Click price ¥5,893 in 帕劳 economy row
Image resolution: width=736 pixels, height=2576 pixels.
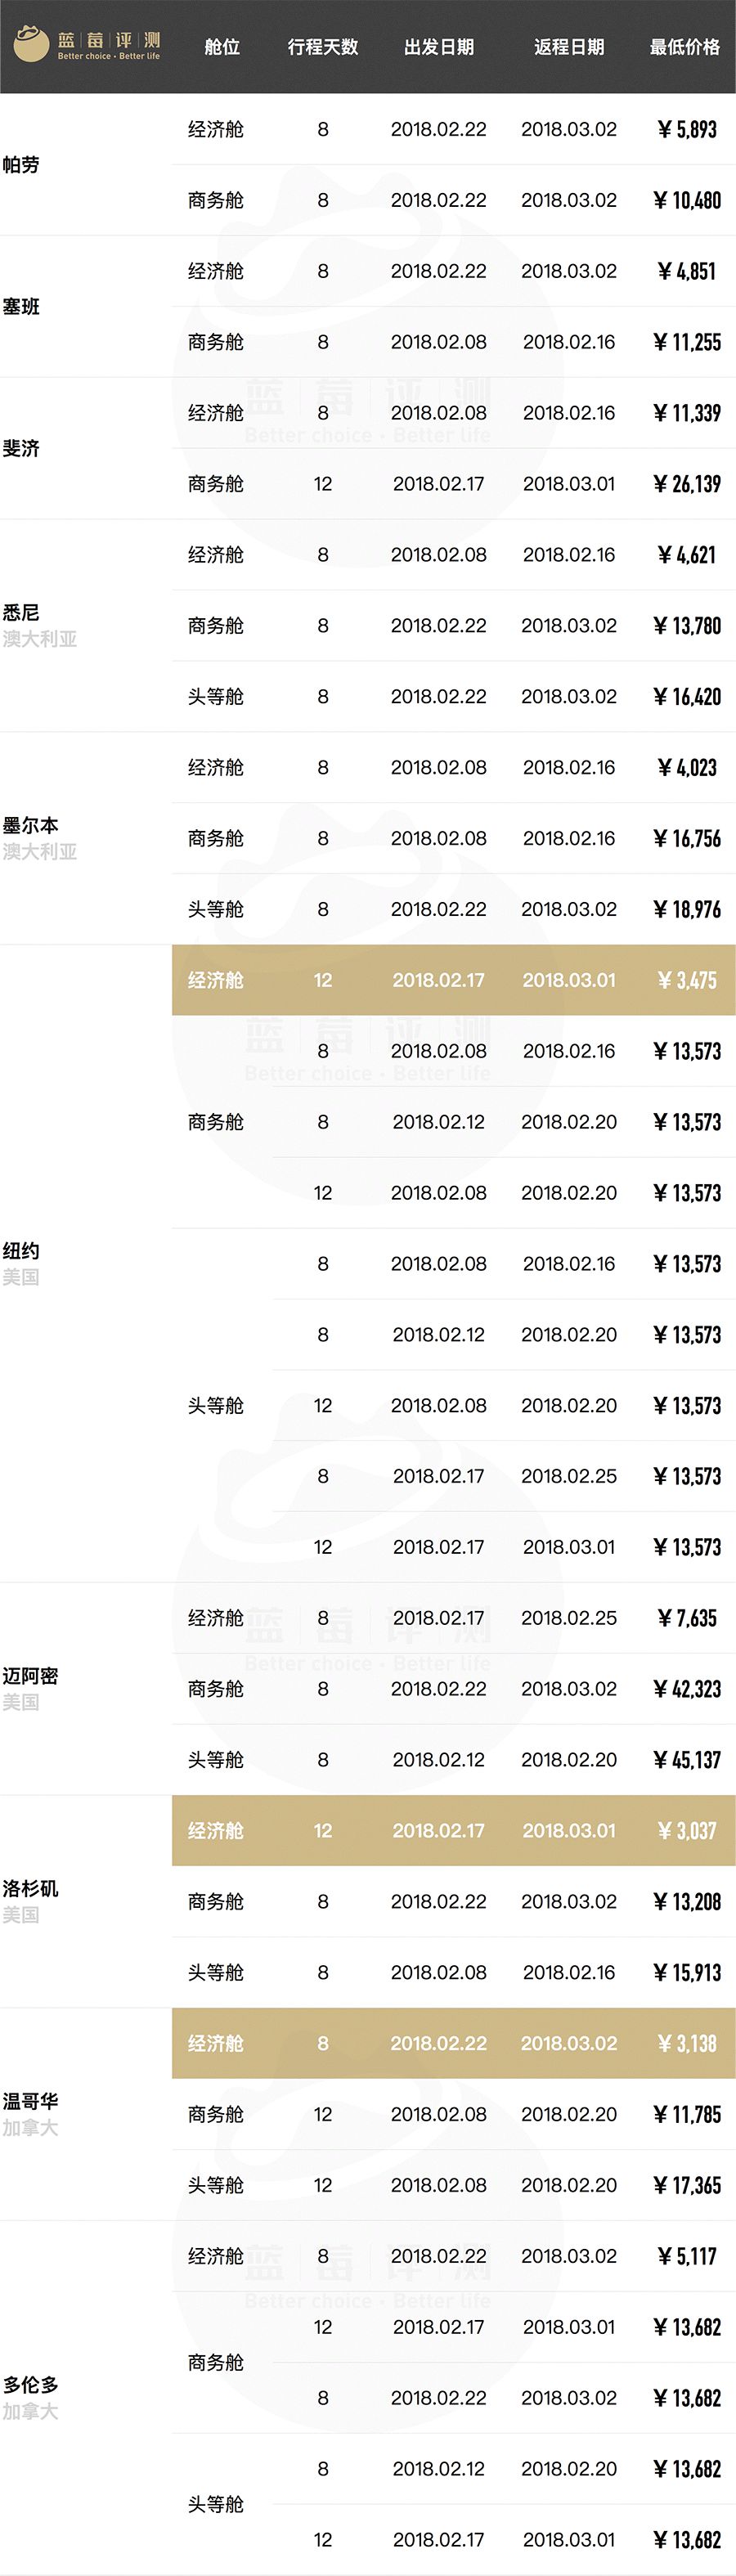coord(687,129)
